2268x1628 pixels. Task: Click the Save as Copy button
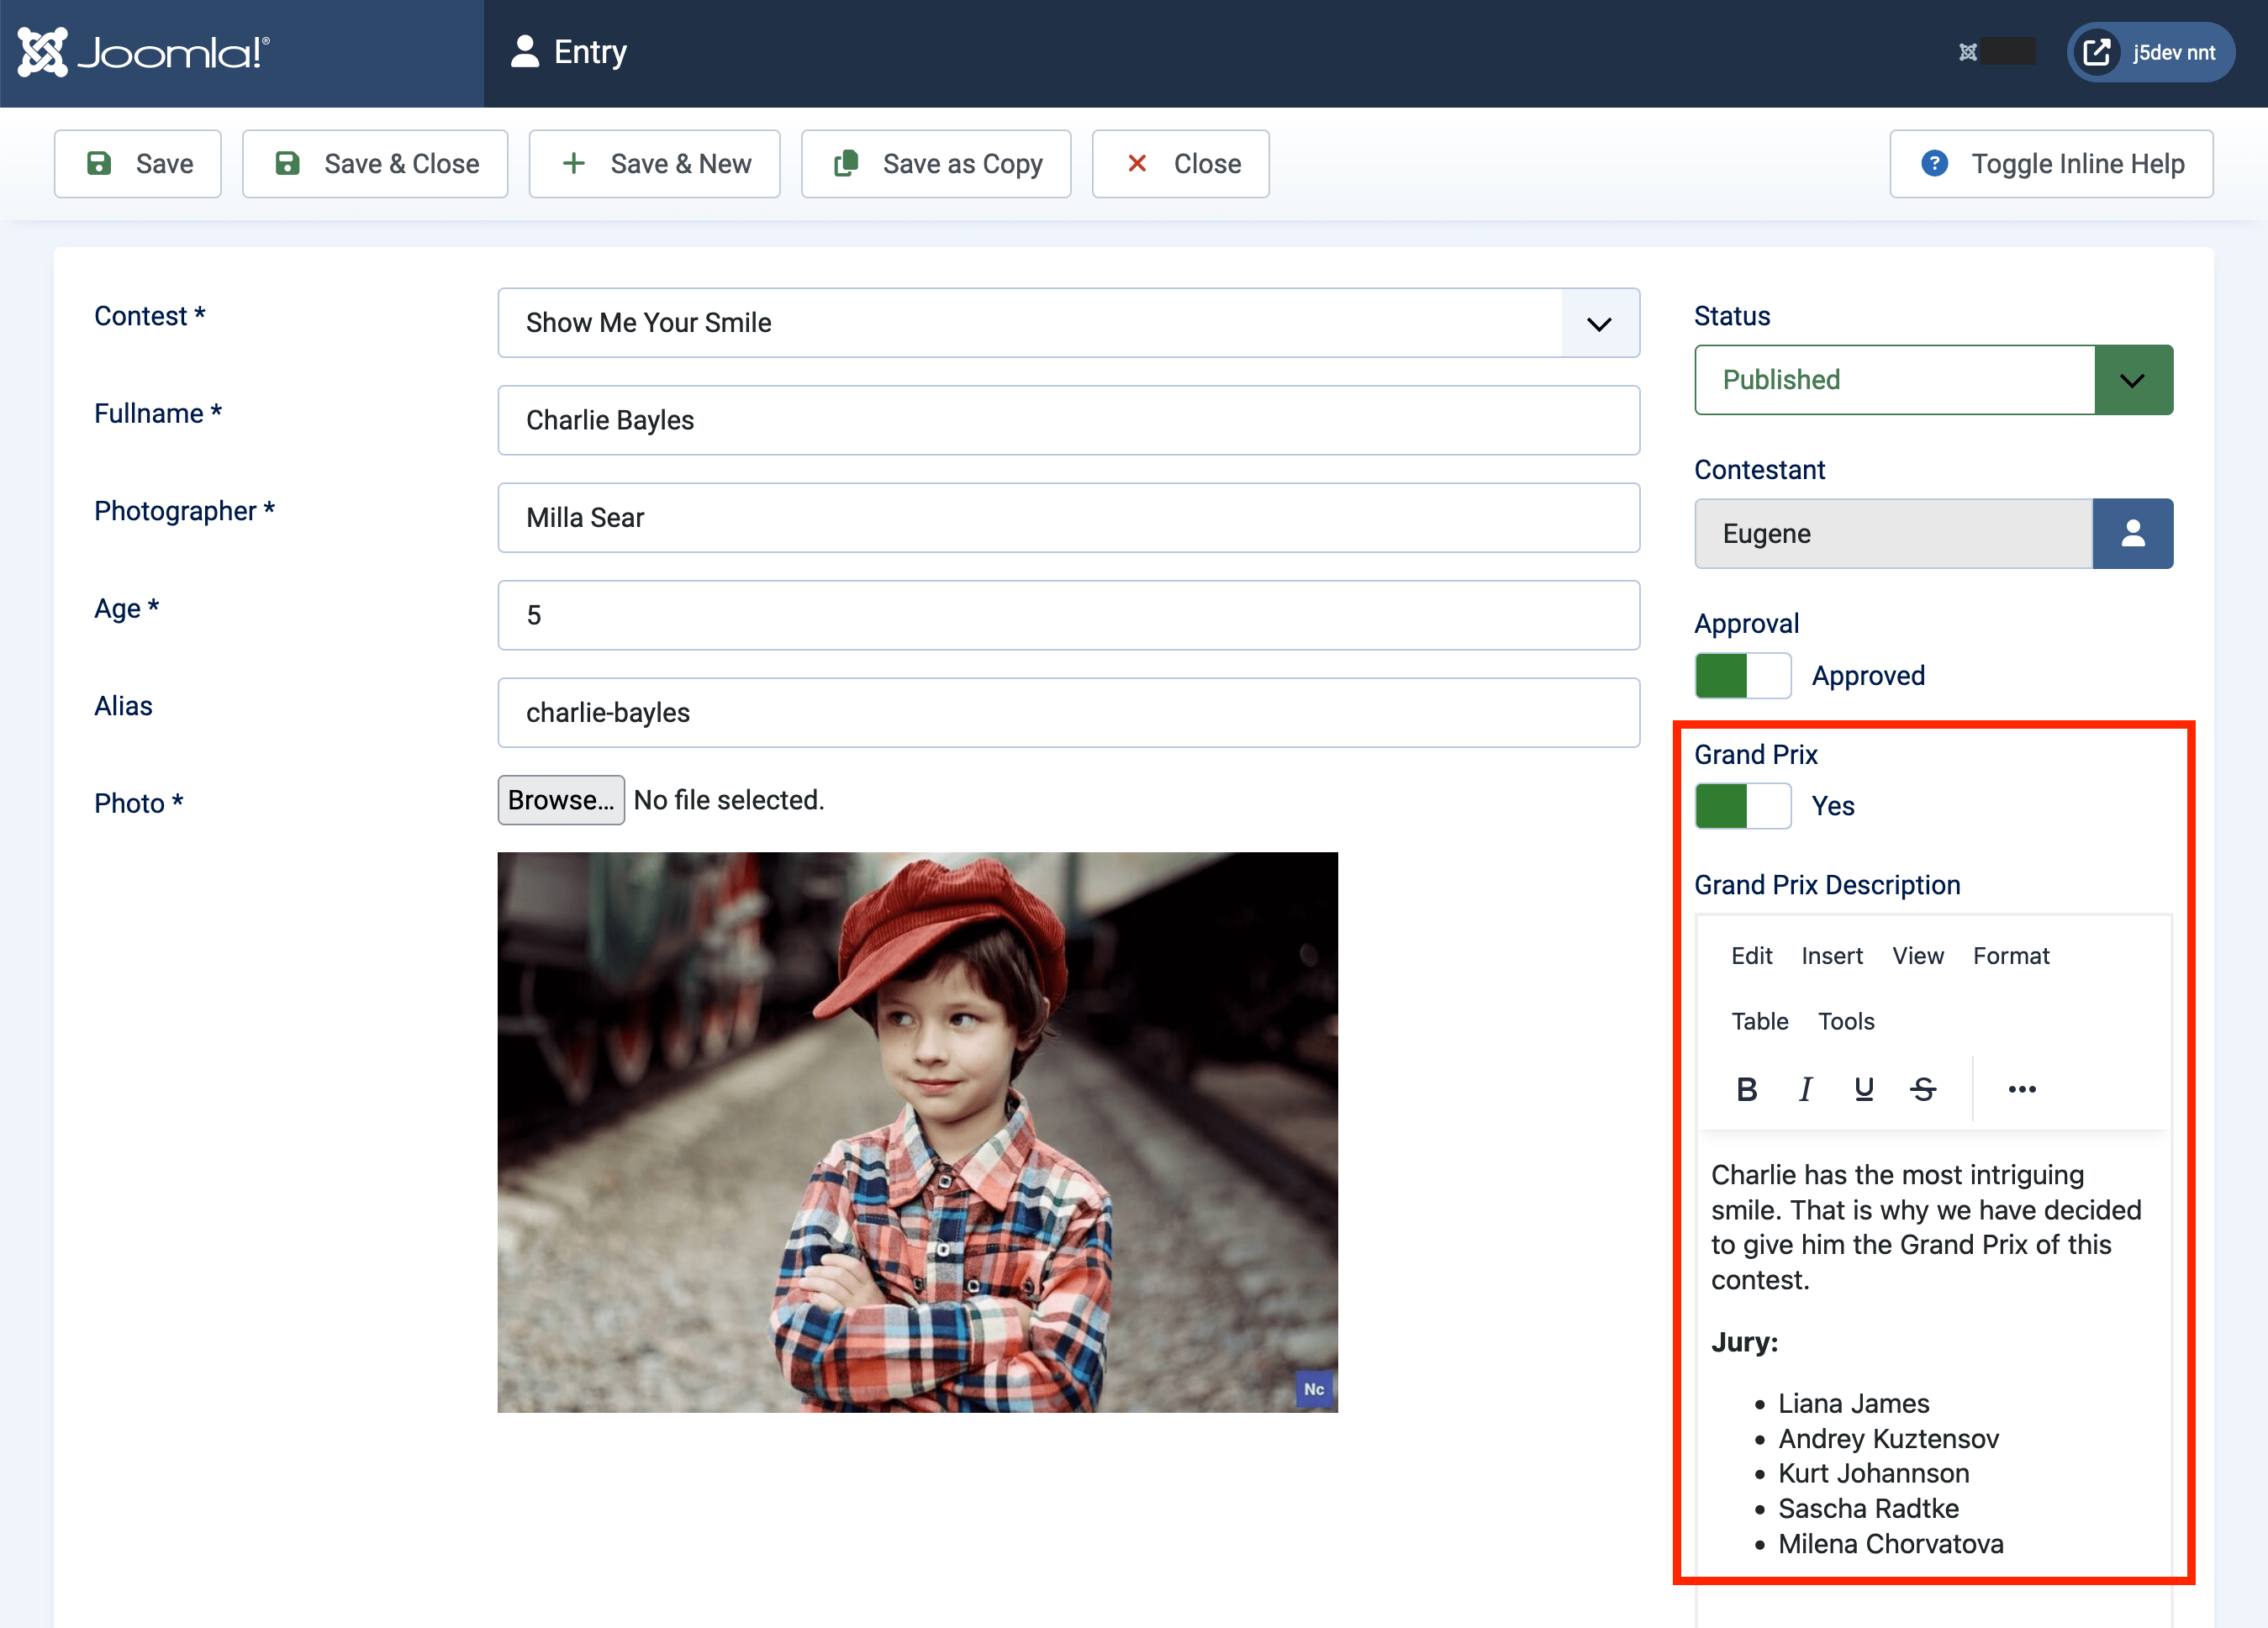click(936, 164)
